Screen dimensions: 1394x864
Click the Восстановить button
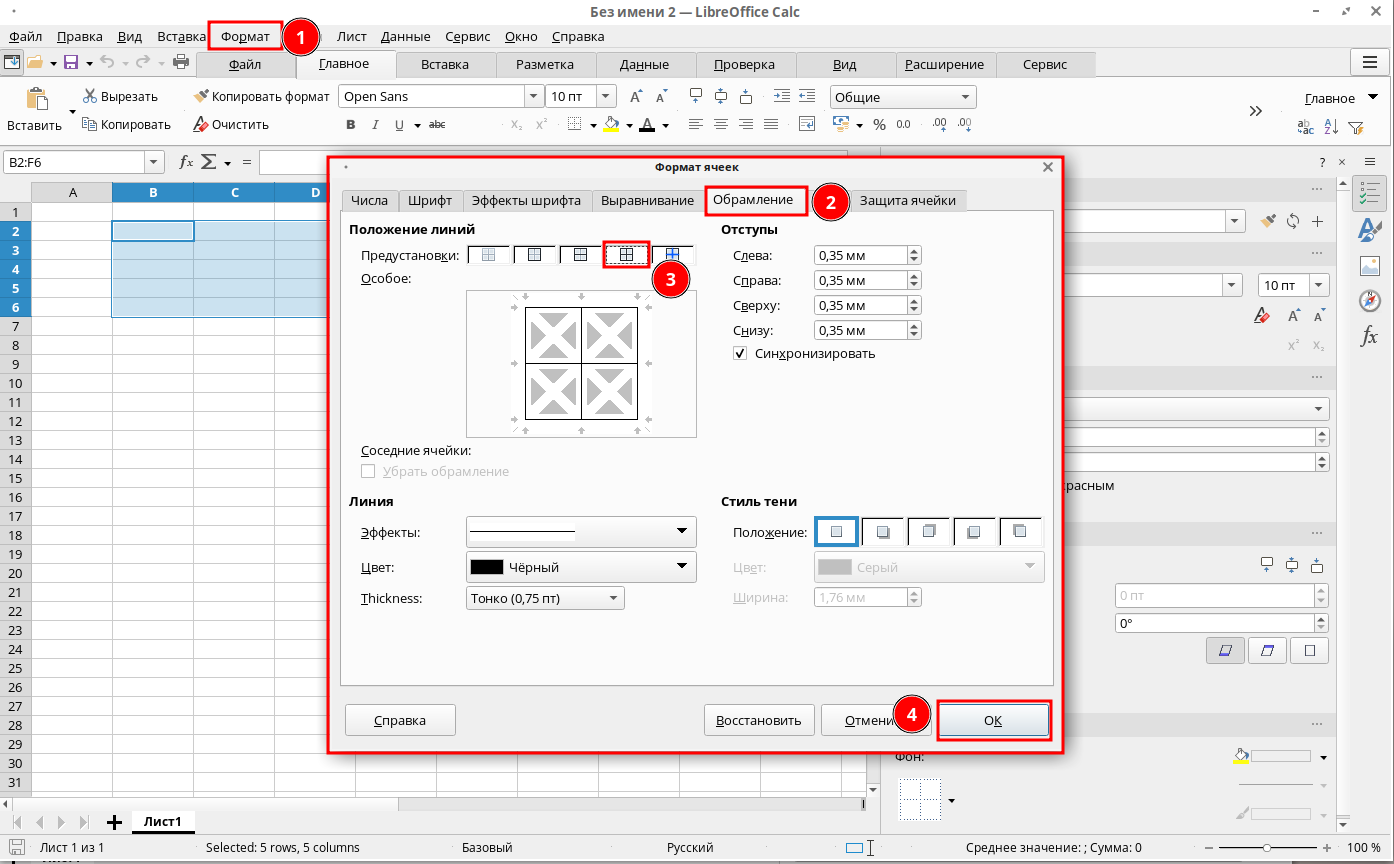coord(758,720)
